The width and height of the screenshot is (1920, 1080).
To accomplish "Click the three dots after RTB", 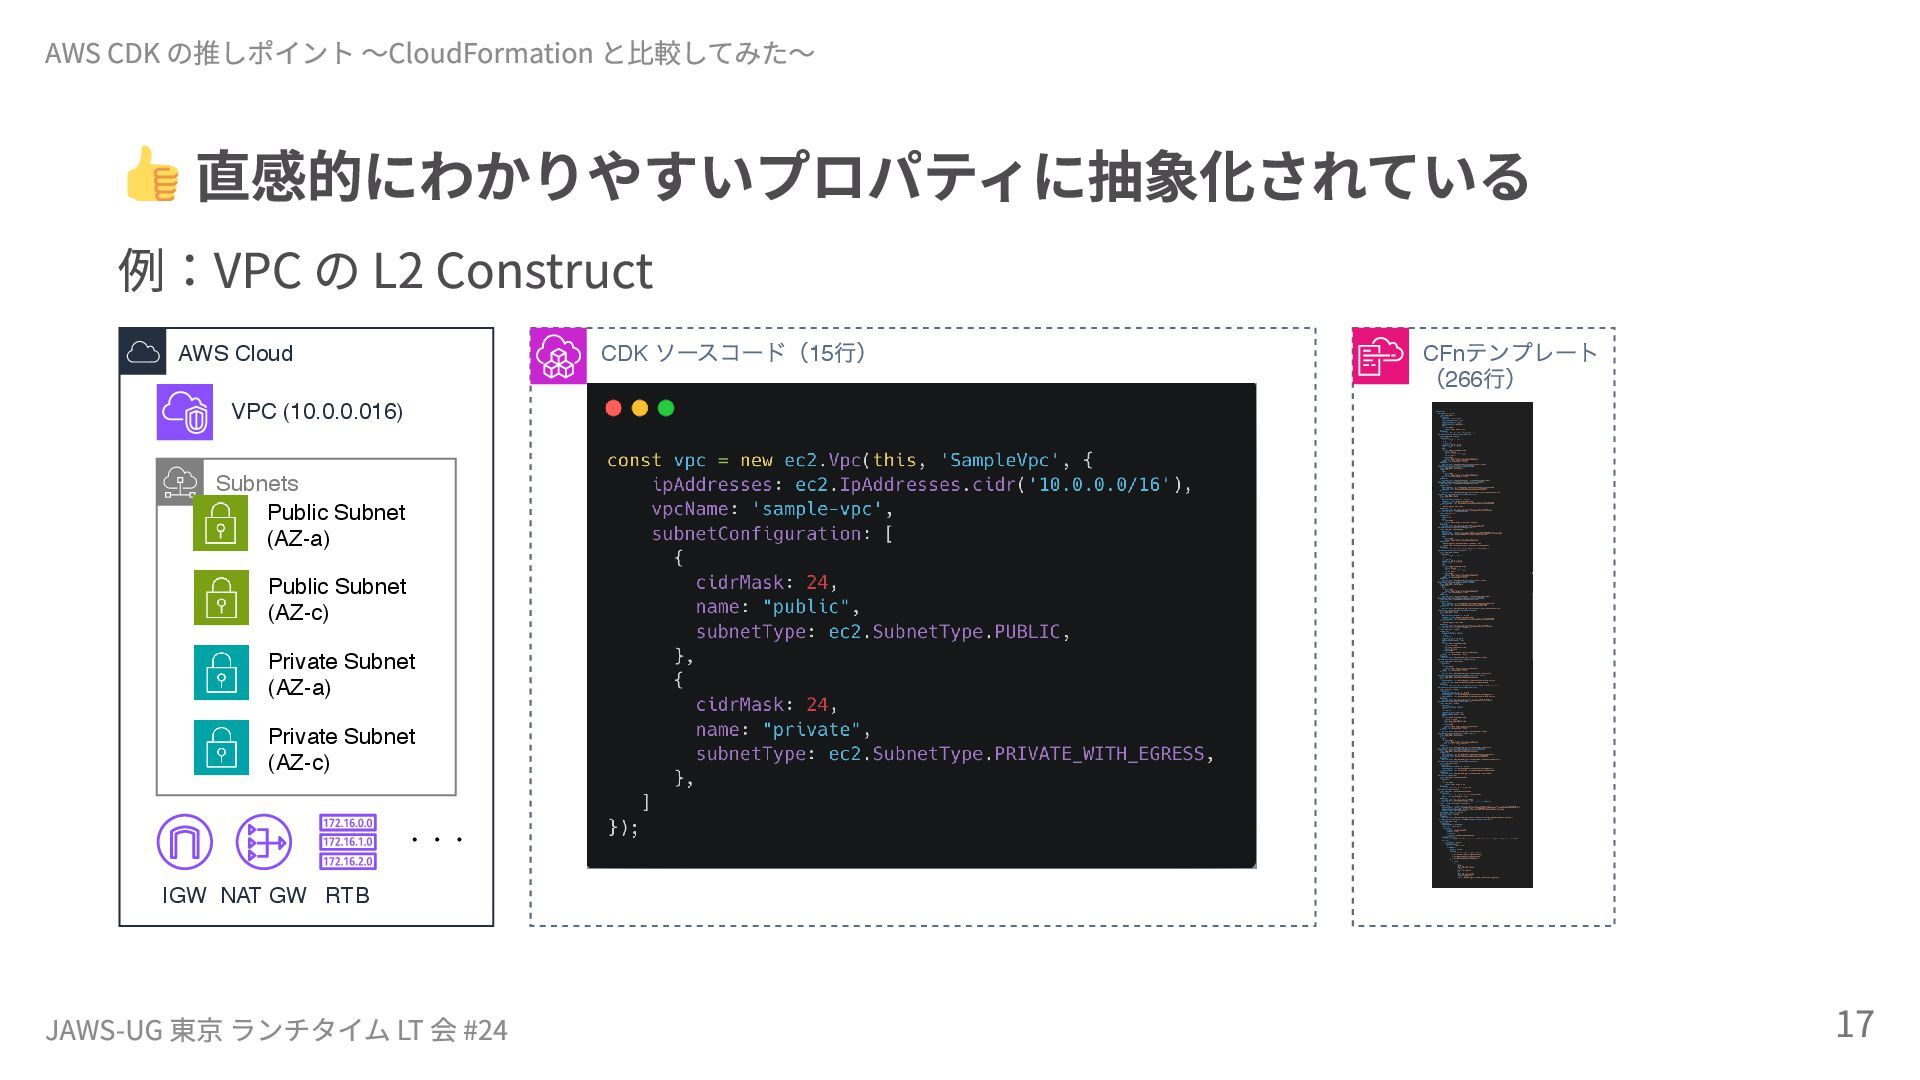I will (x=437, y=840).
